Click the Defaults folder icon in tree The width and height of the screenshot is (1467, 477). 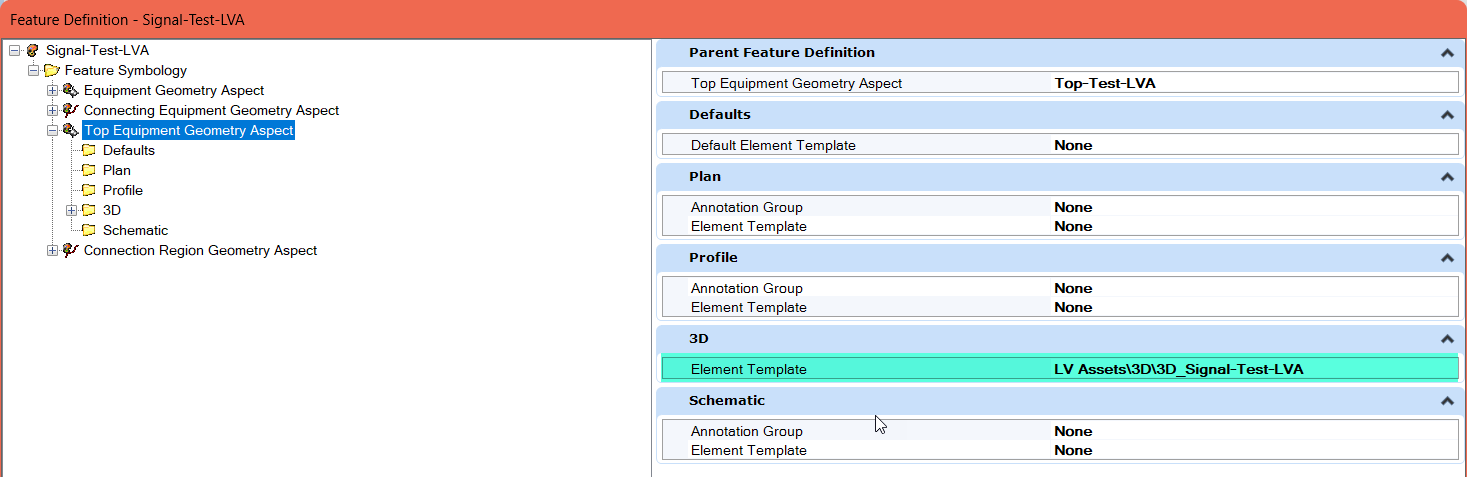(89, 150)
